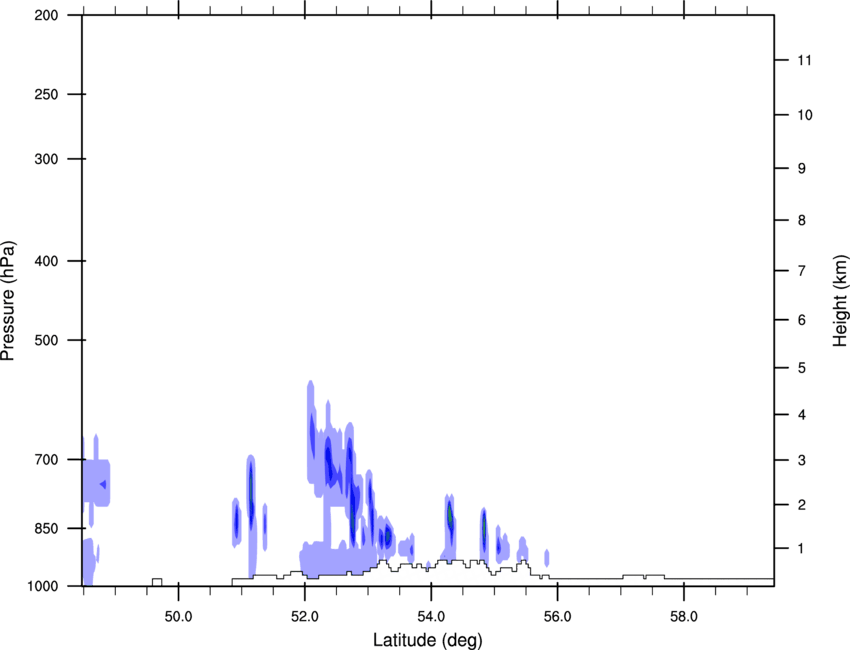Click the 50.0 latitude tick label
Screen dimensions: 850x650
[178, 617]
